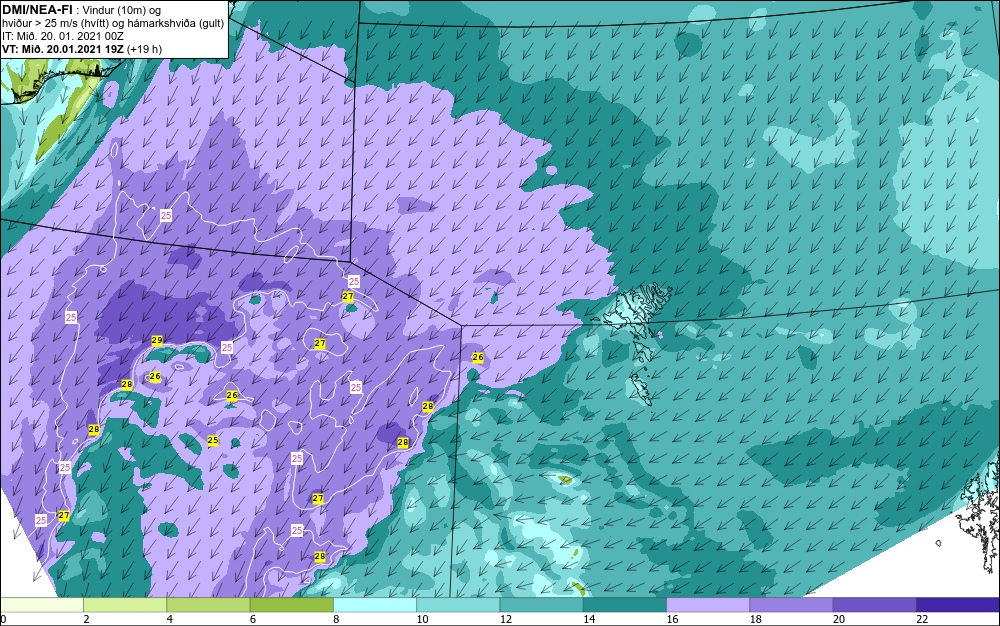Click the legend scale value 6

click(x=253, y=619)
